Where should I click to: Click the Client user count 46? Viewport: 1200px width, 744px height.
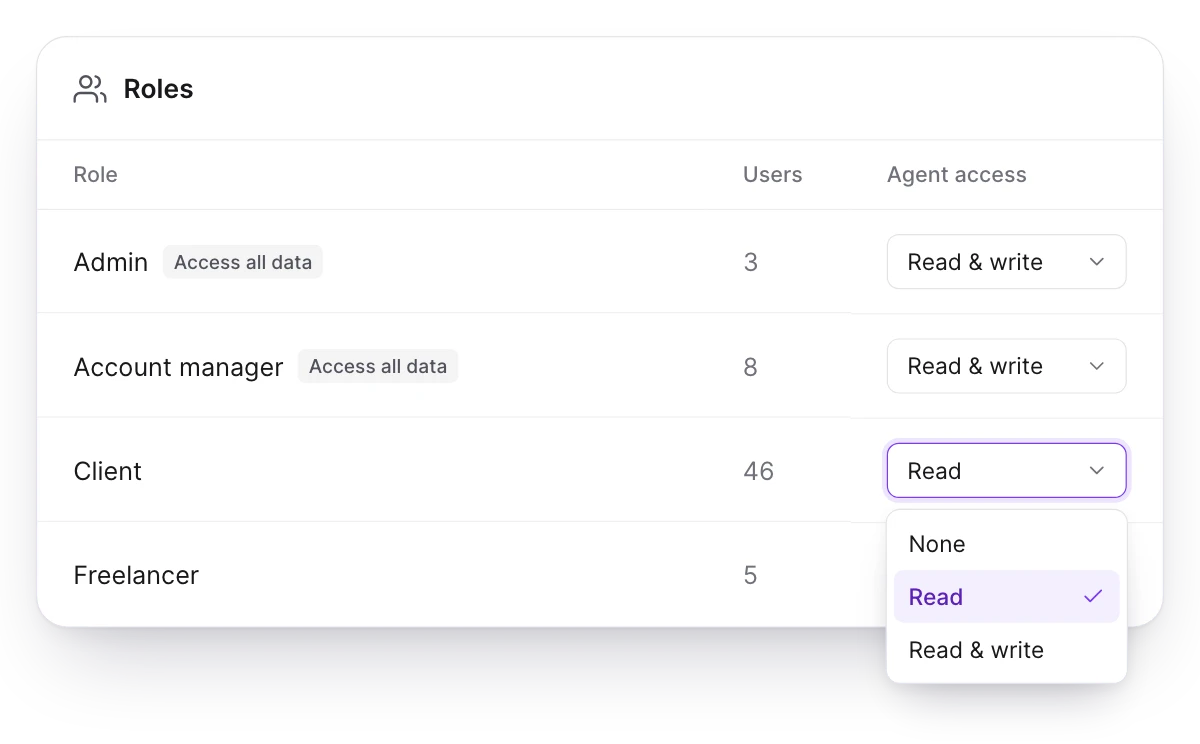click(759, 471)
